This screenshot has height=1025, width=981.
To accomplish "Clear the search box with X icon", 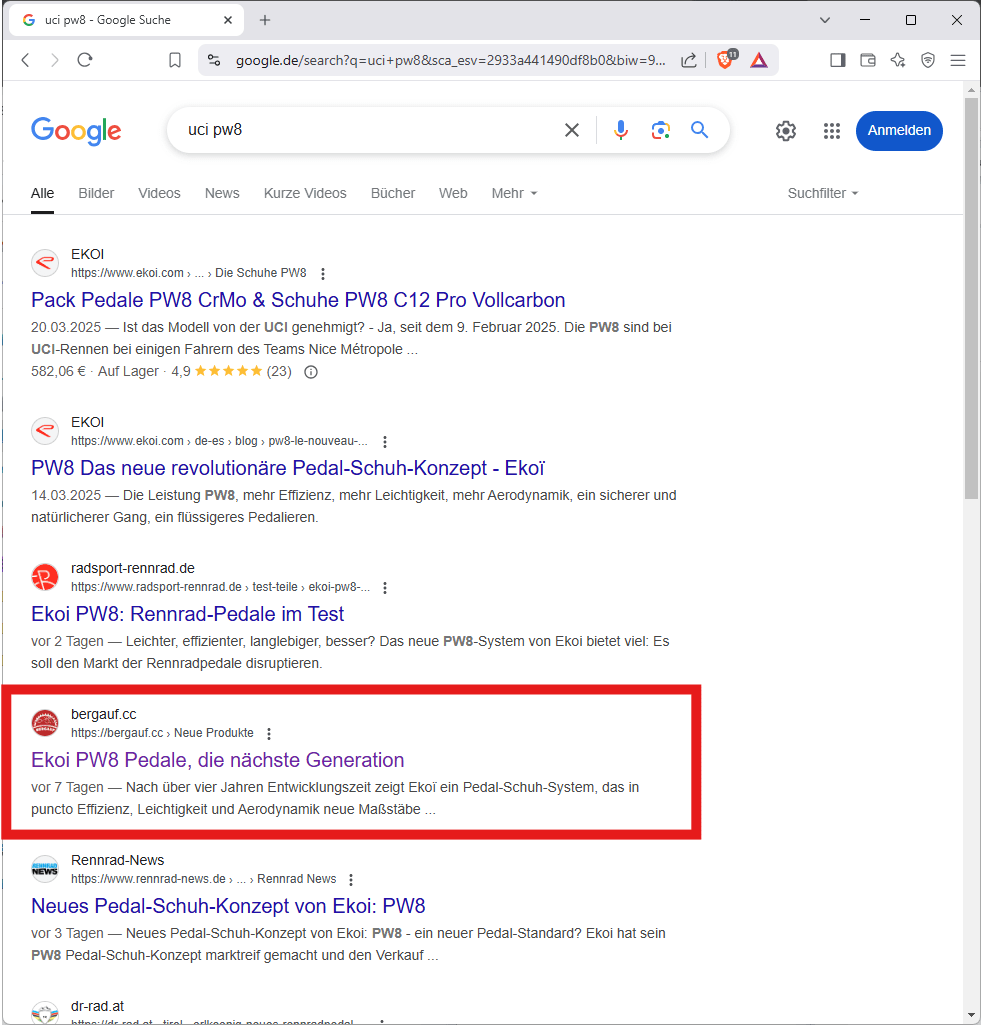I will [572, 130].
